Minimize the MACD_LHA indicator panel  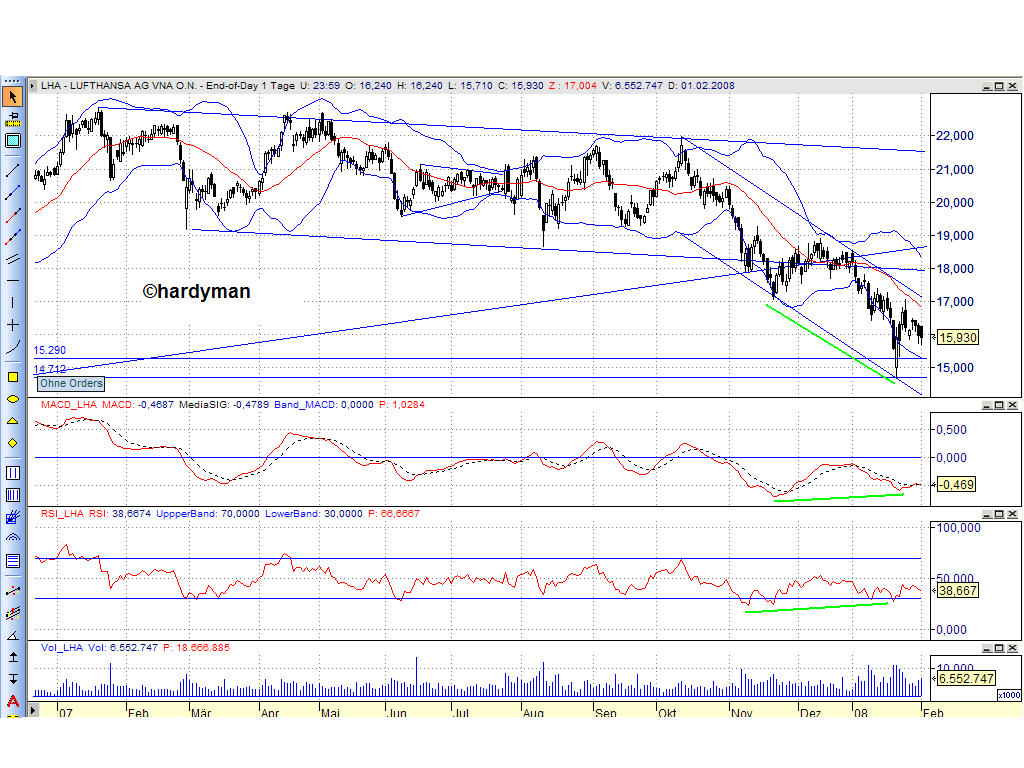point(985,405)
